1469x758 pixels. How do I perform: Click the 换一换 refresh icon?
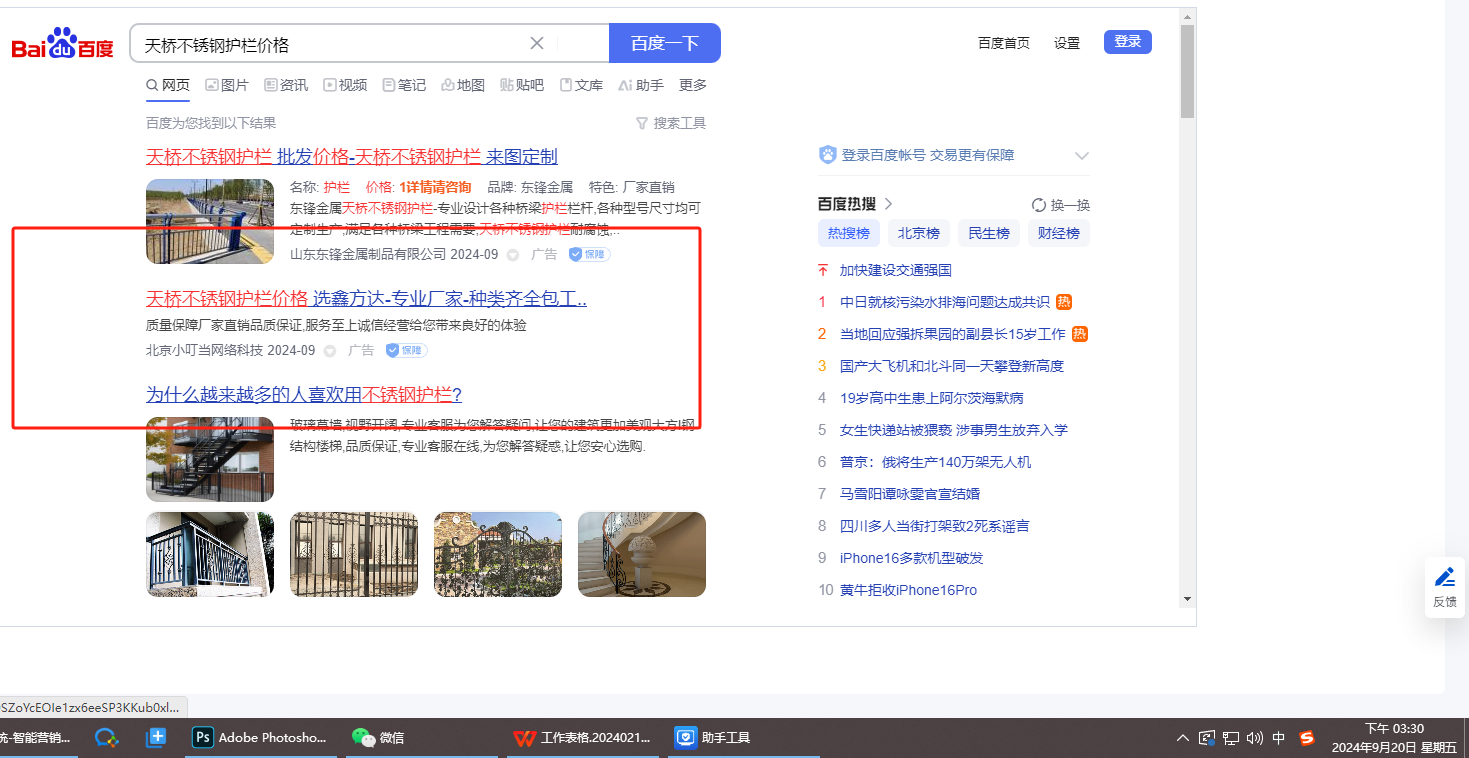point(1038,205)
